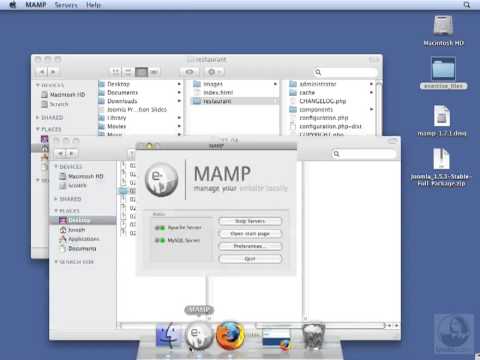Collapse DEVICES section in front Finder sidebar
Image resolution: width=480 pixels, height=360 pixels.
56,166
